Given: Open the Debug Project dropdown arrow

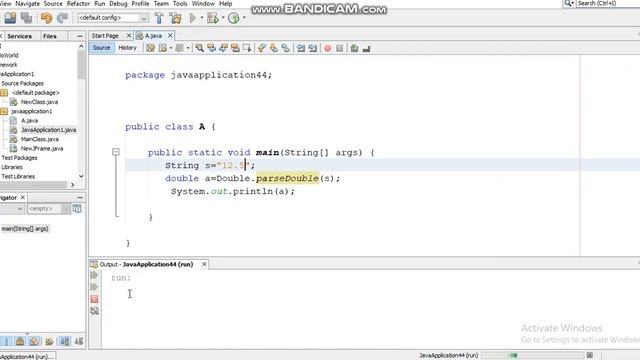Looking at the screenshot, I should coord(223,18).
